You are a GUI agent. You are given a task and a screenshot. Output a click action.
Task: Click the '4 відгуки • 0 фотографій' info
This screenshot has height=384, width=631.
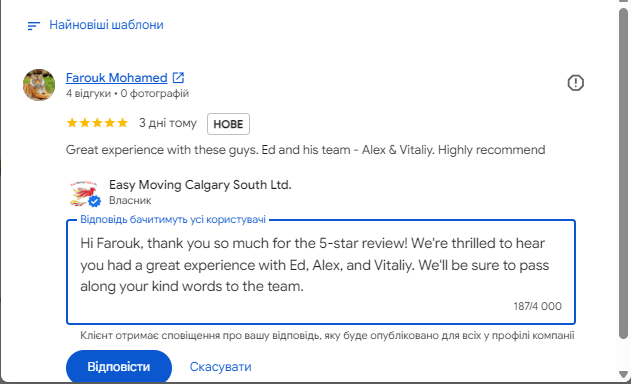[x=127, y=93]
